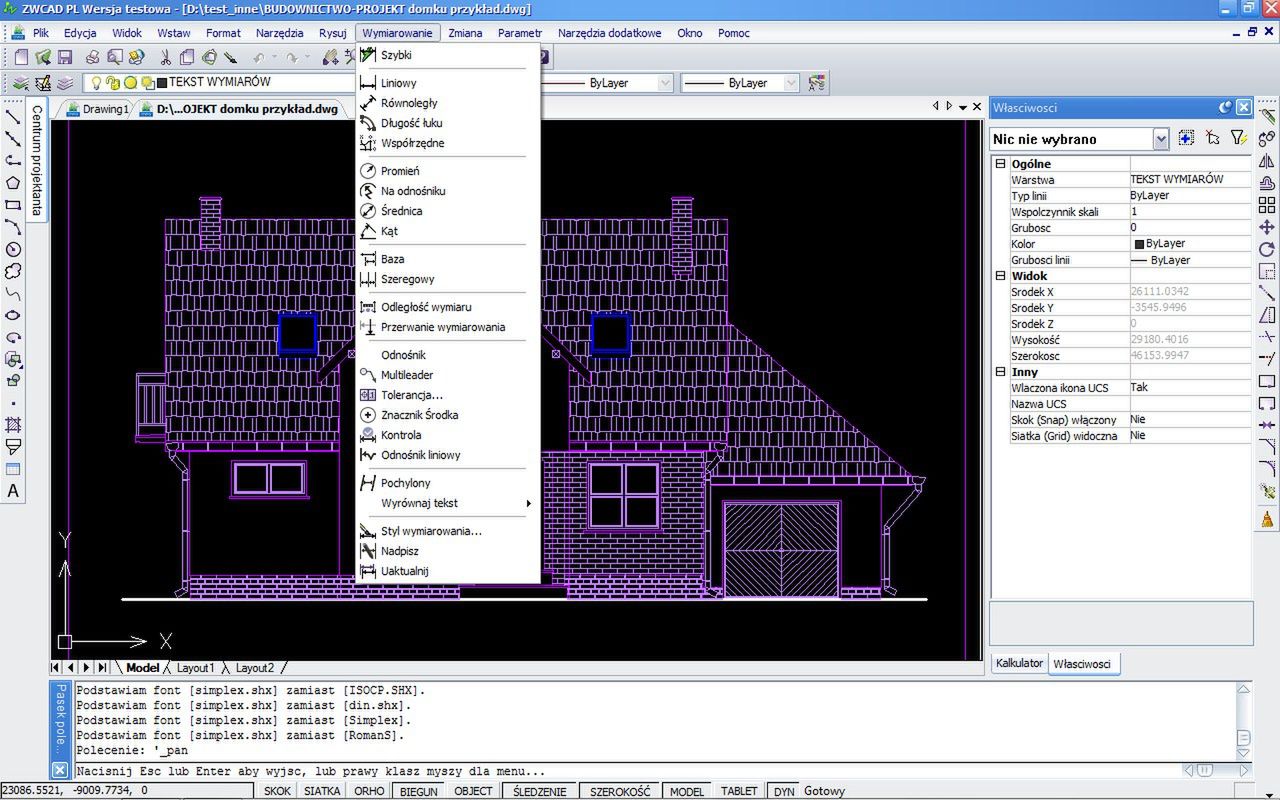Open Print Preview magnifier icon
Viewport: 1280px width, 800px height.
point(115,58)
